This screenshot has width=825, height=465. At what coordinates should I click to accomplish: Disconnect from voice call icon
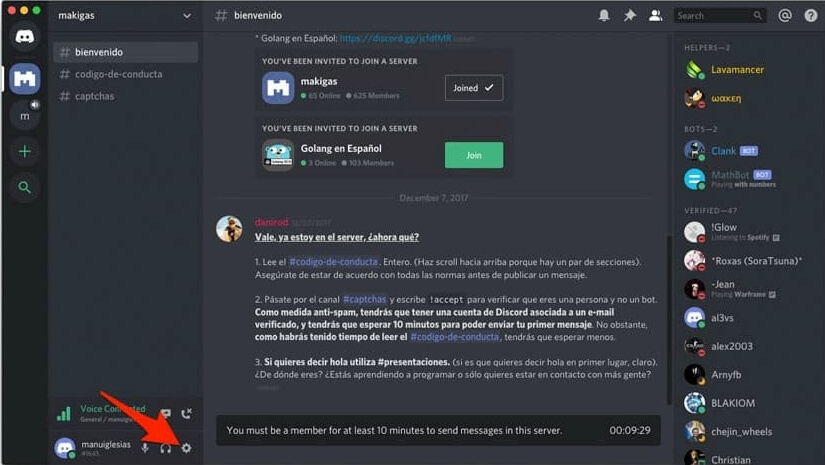click(x=186, y=414)
